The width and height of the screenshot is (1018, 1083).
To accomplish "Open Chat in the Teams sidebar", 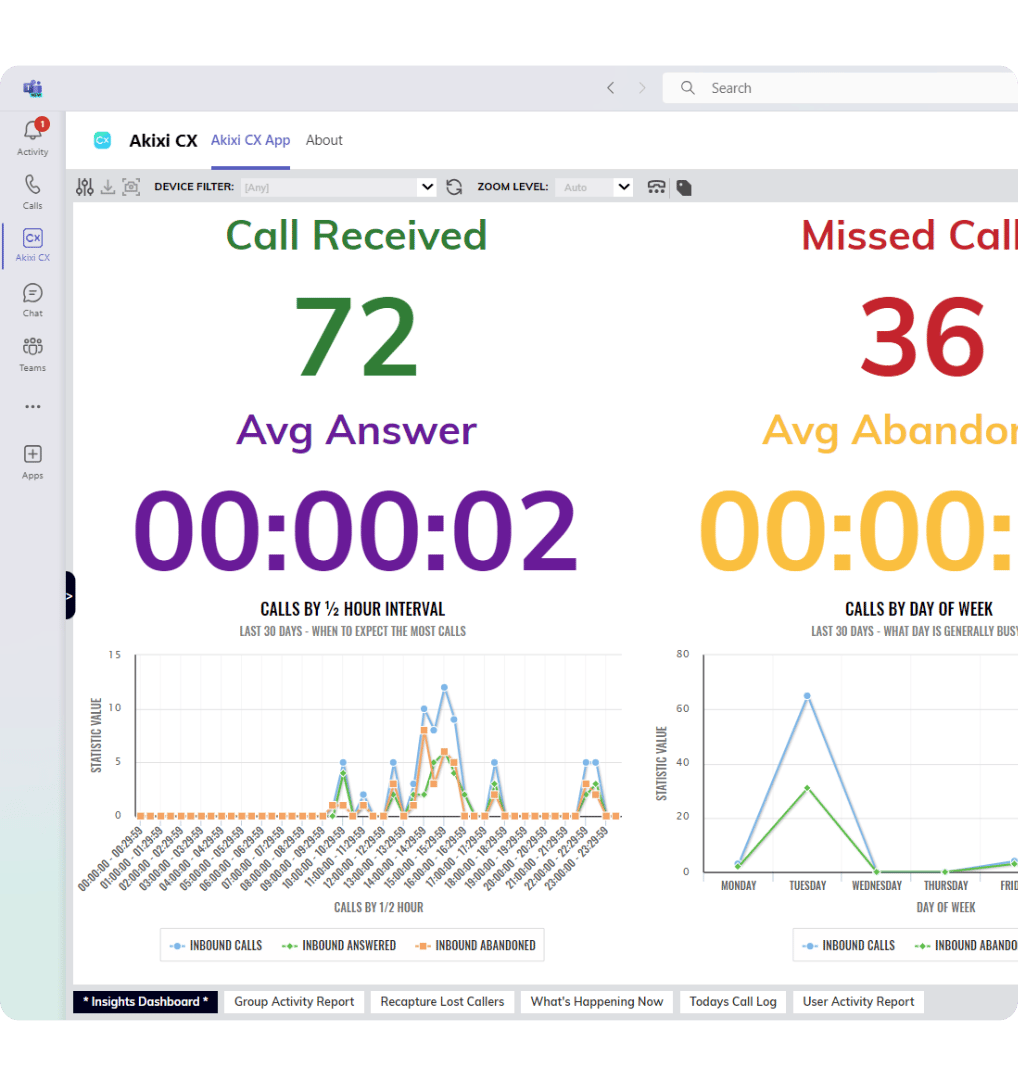I will coord(33,299).
